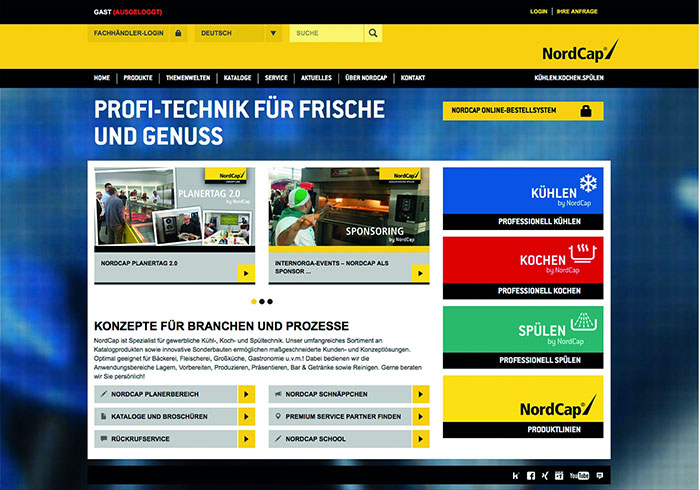Switch to the second carousel slide dot

(261, 301)
